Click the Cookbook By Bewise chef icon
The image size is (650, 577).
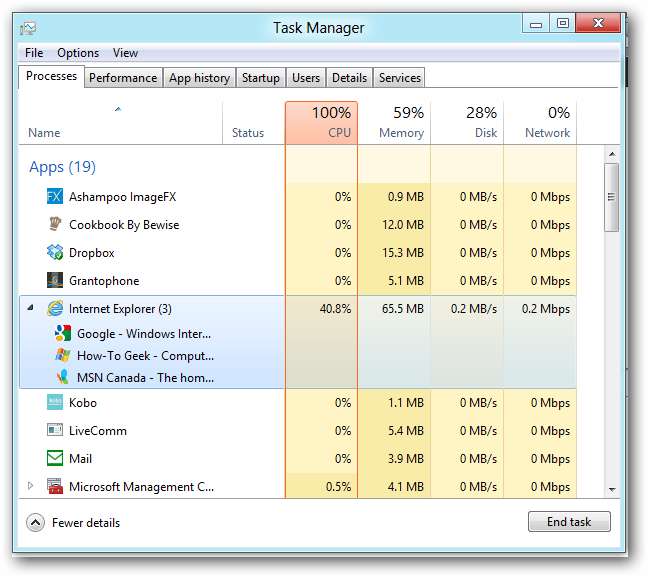tap(55, 224)
